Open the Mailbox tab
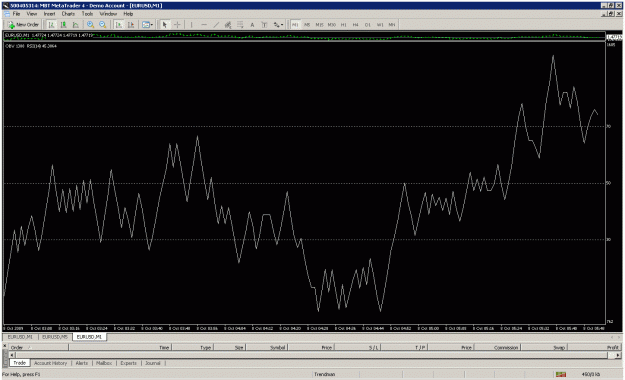Screen dimensions: 625x380 104,363
